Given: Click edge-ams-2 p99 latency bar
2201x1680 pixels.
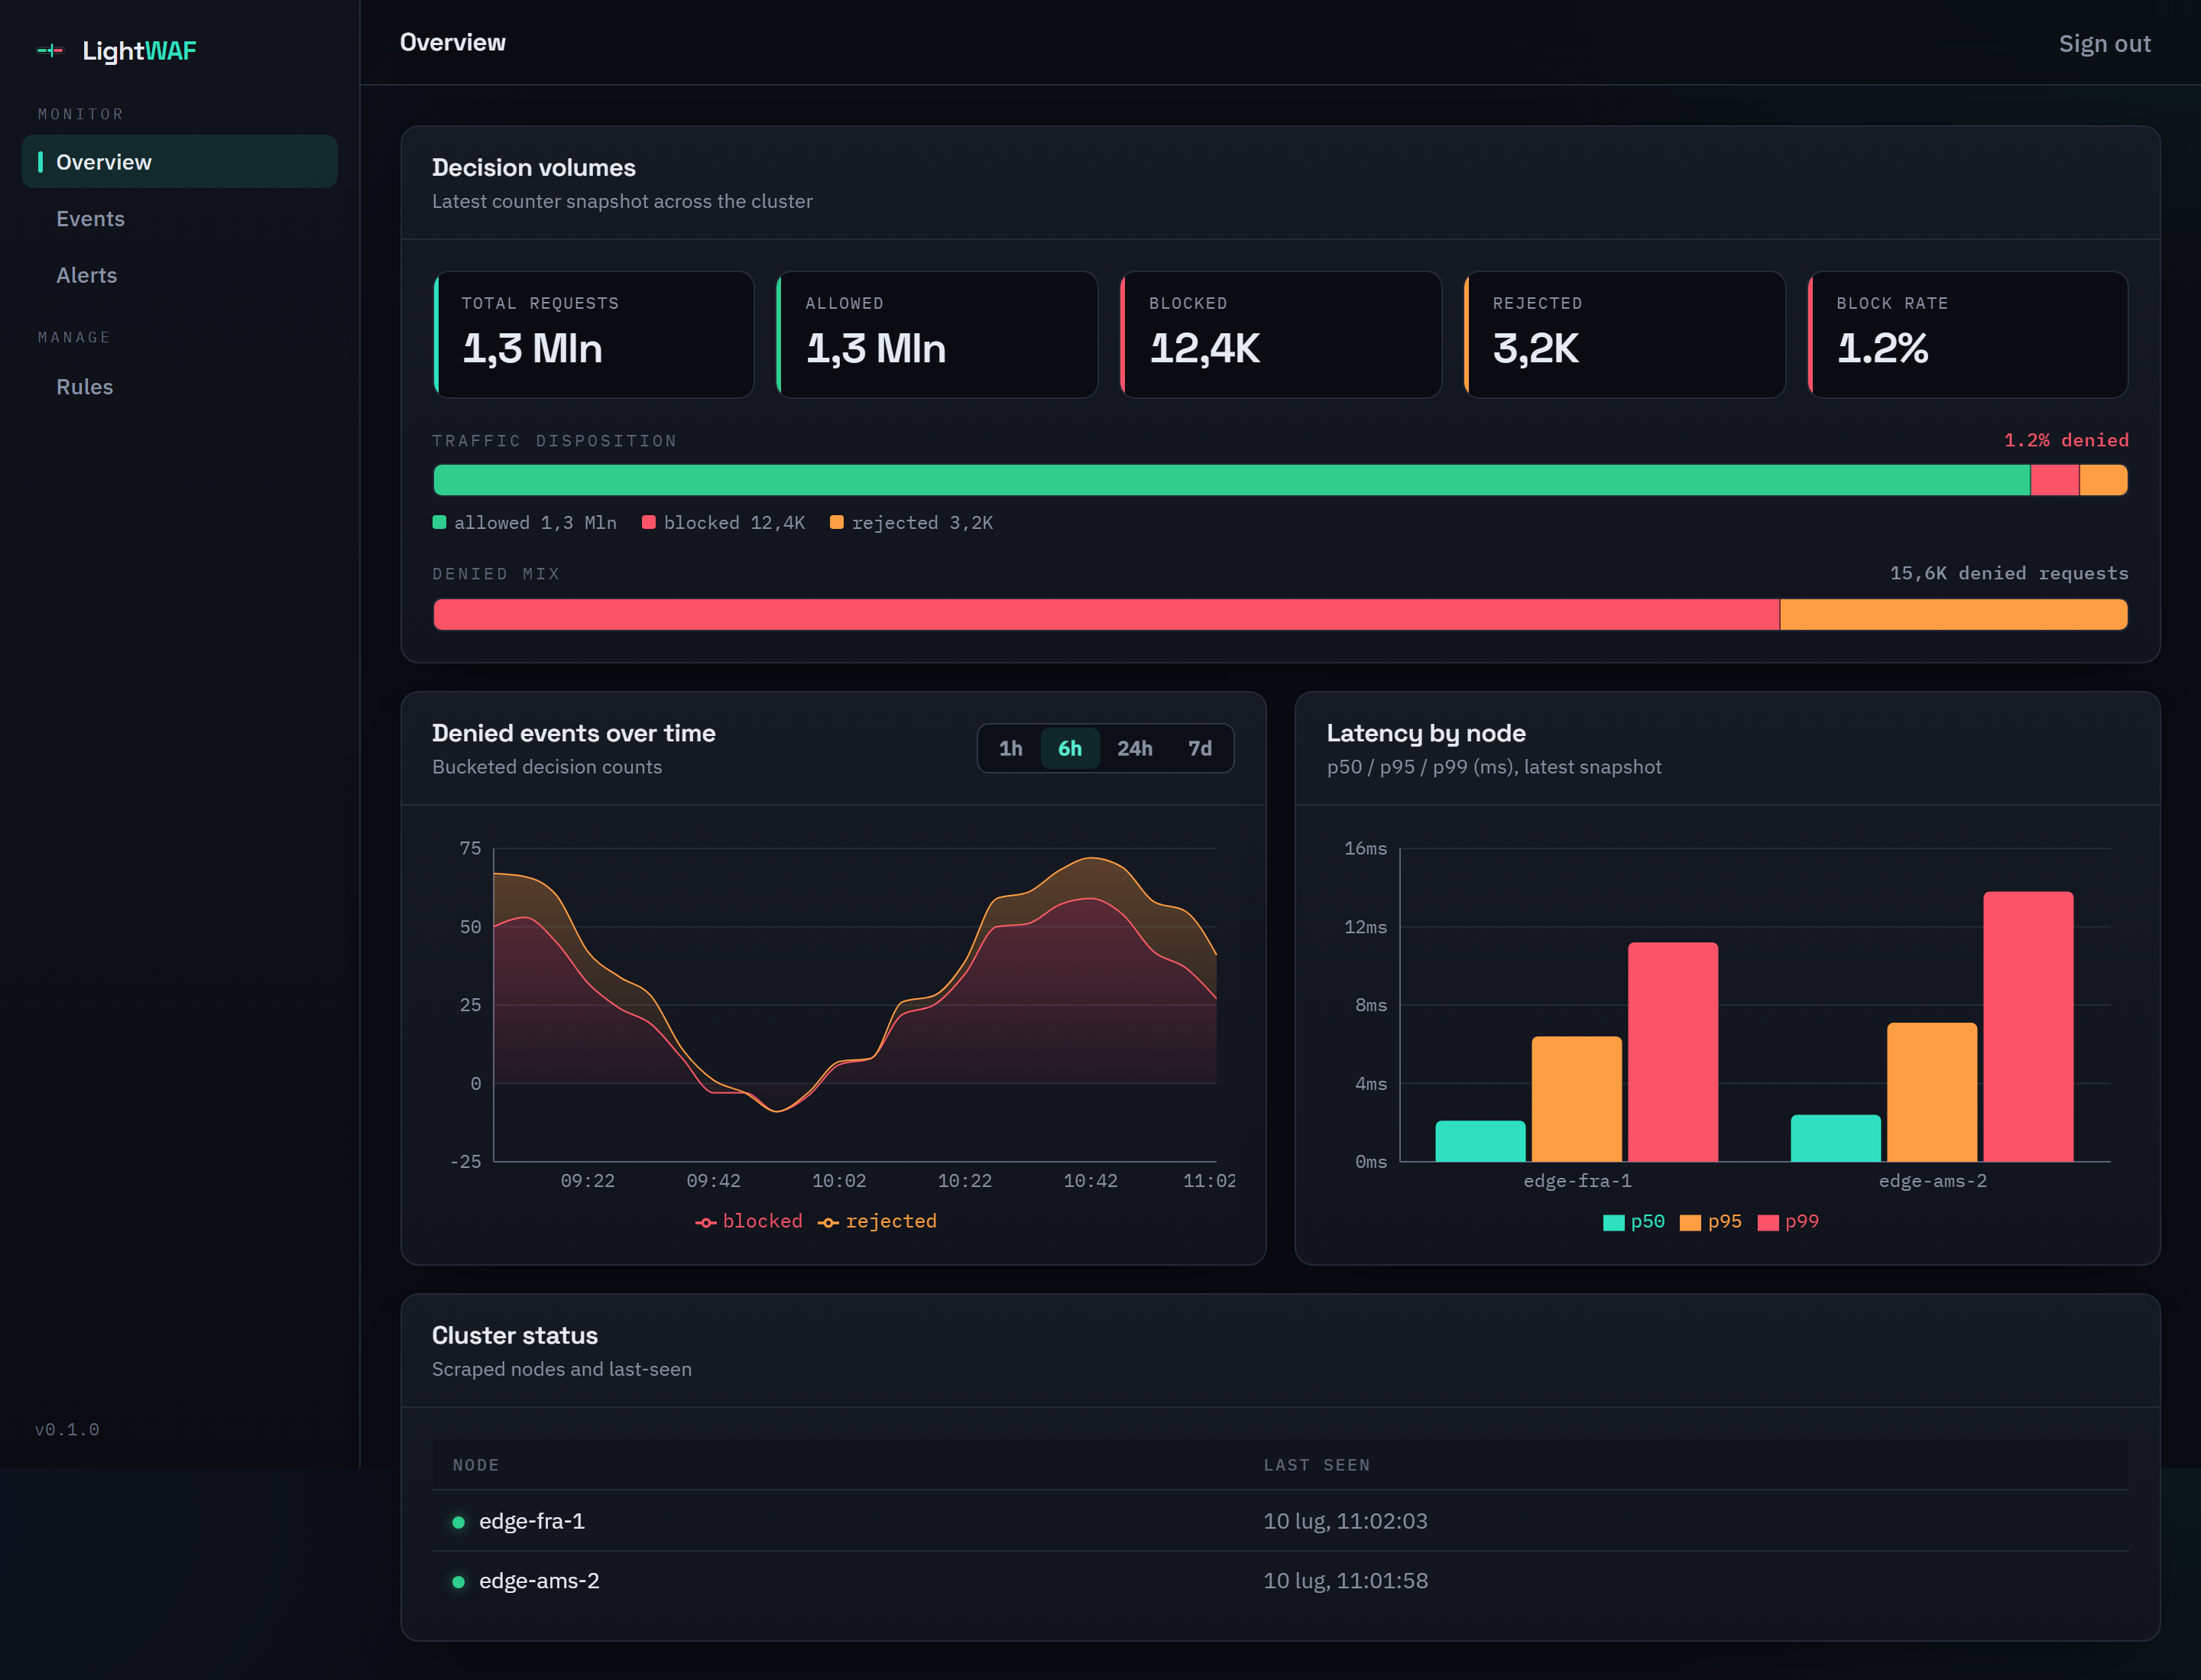Looking at the screenshot, I should point(2028,1027).
